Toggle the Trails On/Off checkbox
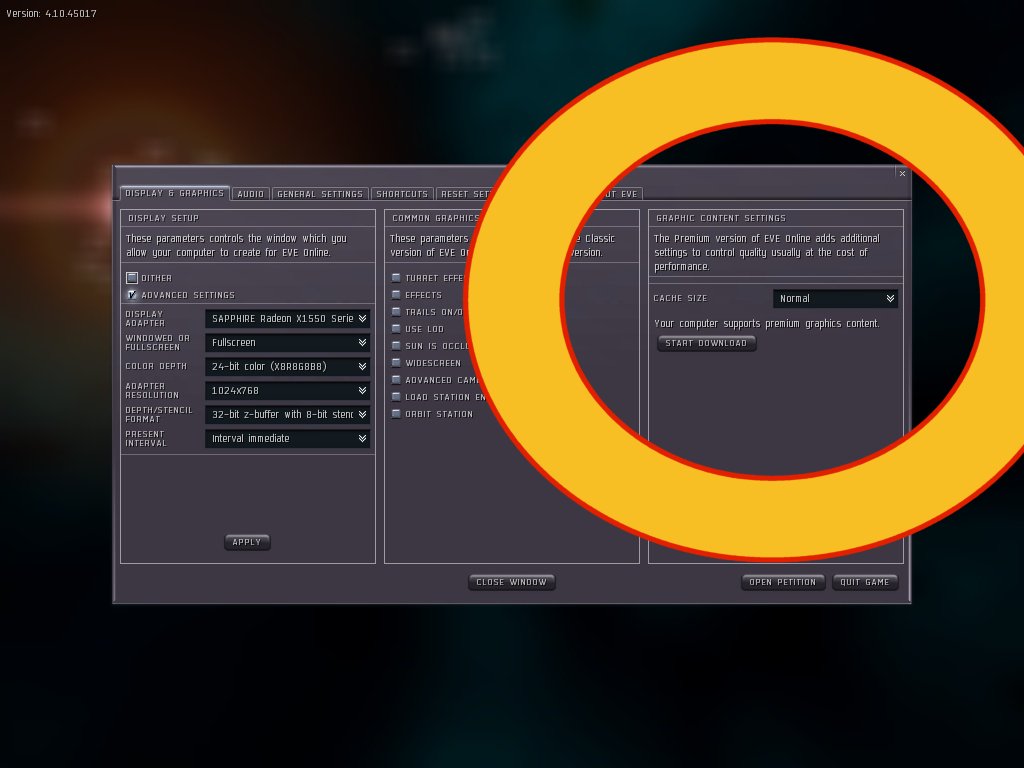 [x=396, y=312]
